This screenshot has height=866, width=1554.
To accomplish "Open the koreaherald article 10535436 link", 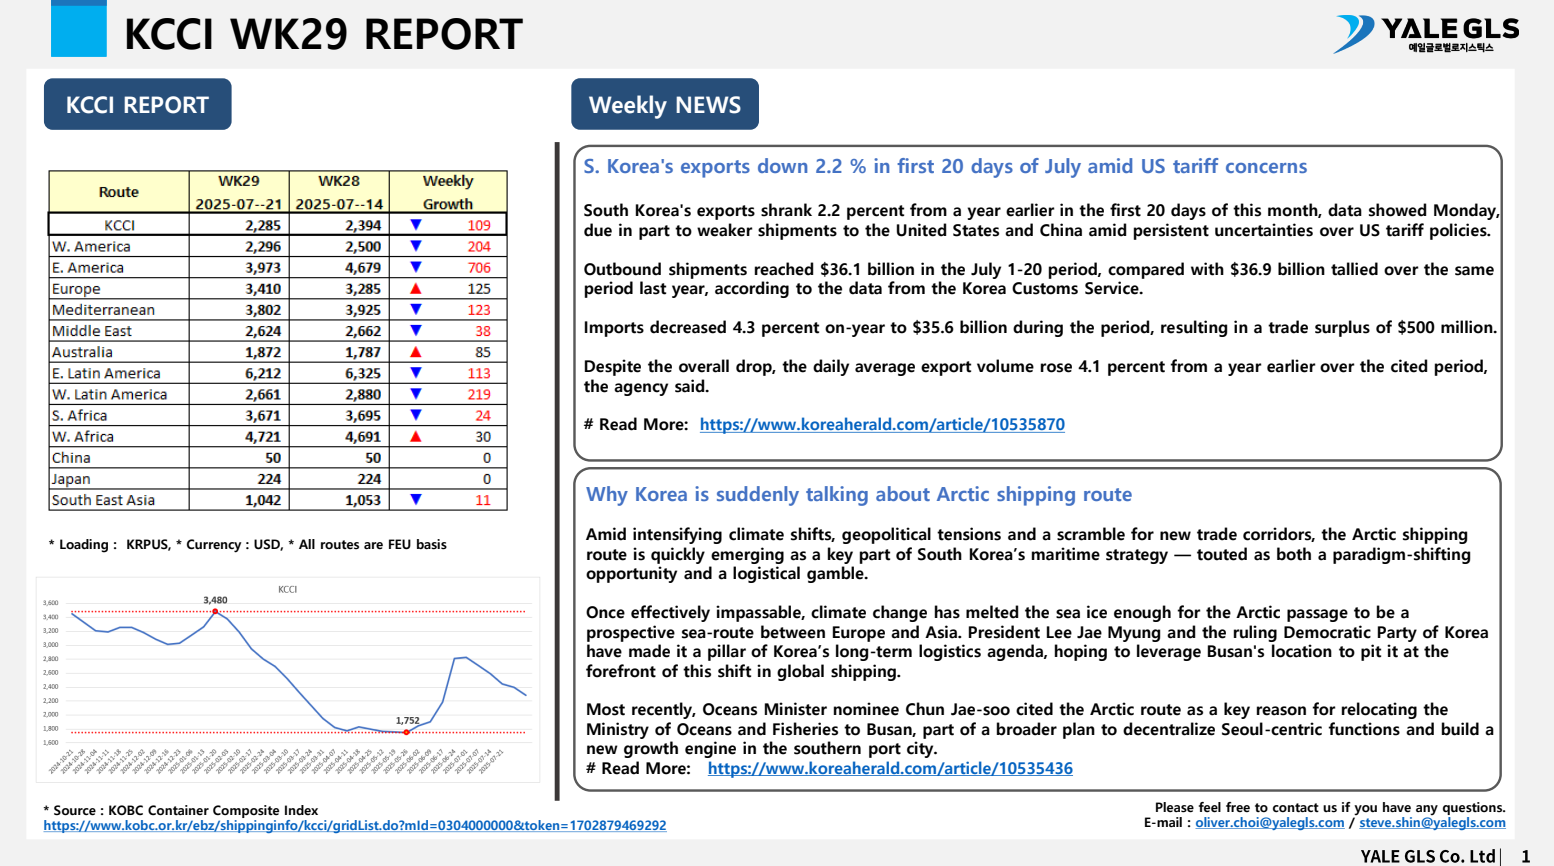I will point(890,768).
